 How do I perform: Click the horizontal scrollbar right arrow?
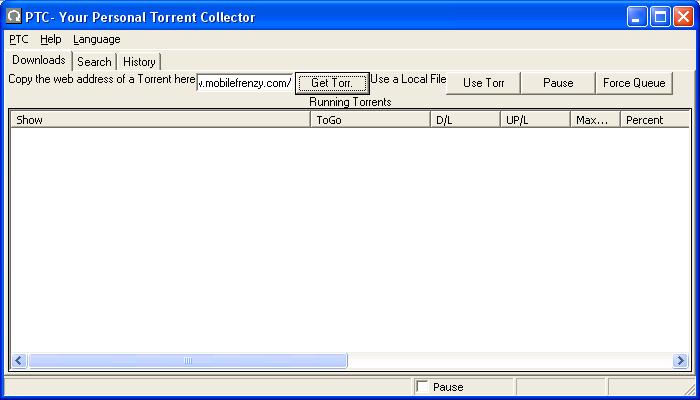coord(680,360)
